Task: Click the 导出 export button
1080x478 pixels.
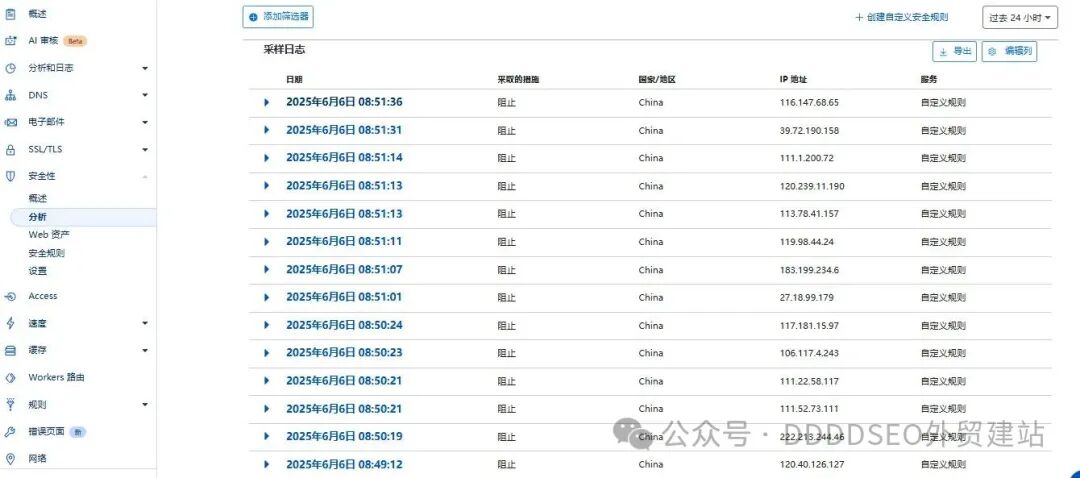Action: 954,51
